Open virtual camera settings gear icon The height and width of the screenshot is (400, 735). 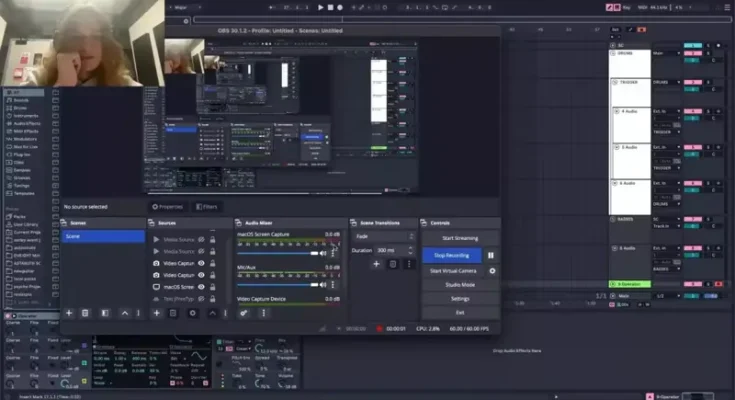click(x=490, y=271)
